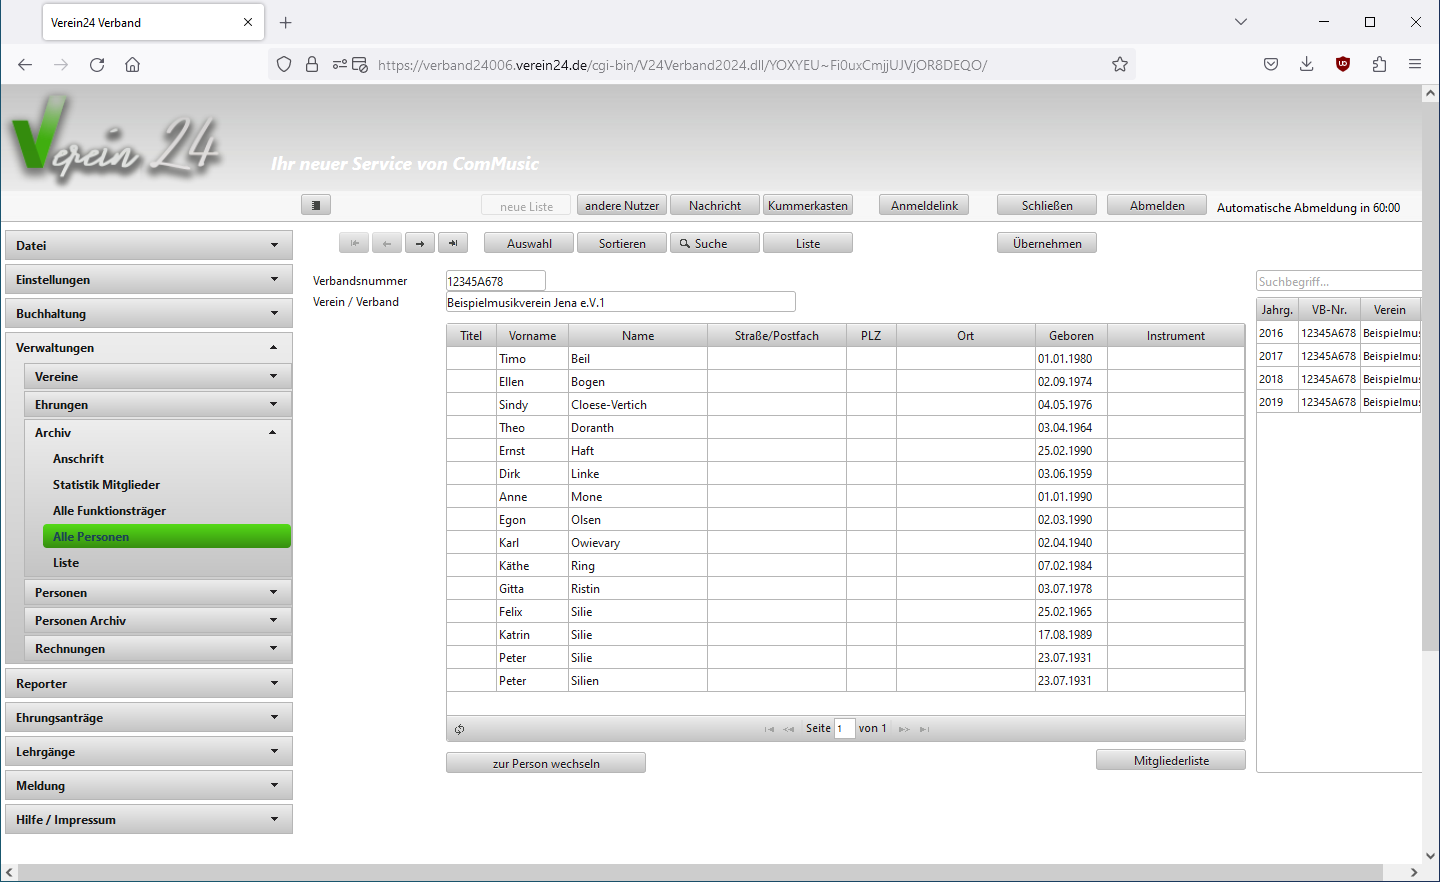The width and height of the screenshot is (1440, 882).
Task: Collapse the Archiv submenu
Action: [158, 432]
